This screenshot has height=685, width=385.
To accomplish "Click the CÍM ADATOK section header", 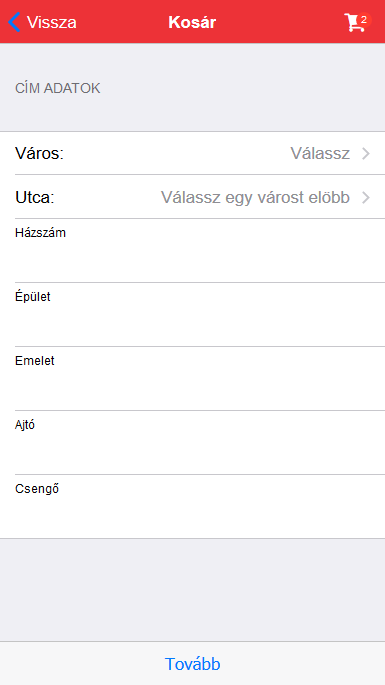I will (58, 89).
